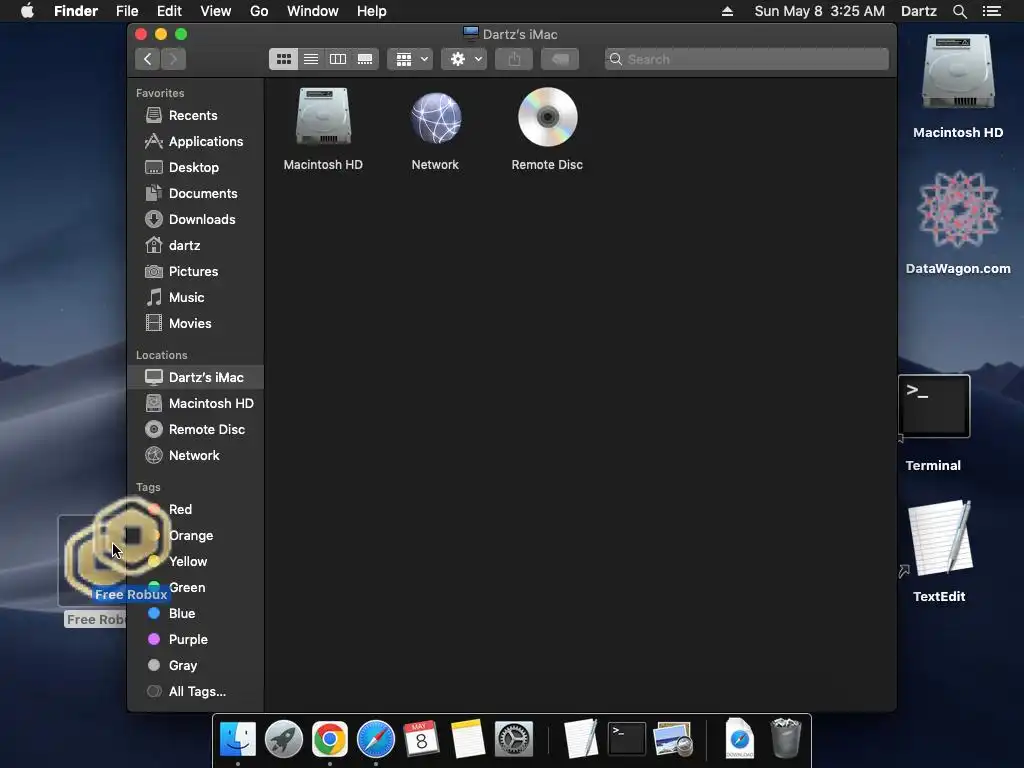Open Documents in the sidebar
This screenshot has height=768, width=1024.
196,194
